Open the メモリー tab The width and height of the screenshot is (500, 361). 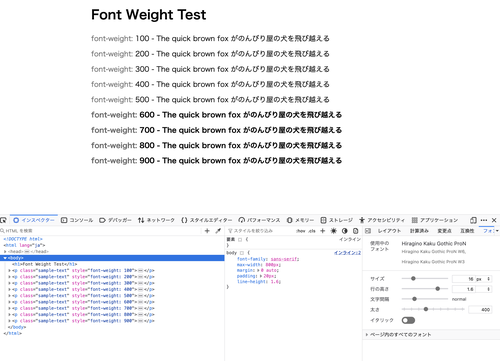coord(300,220)
